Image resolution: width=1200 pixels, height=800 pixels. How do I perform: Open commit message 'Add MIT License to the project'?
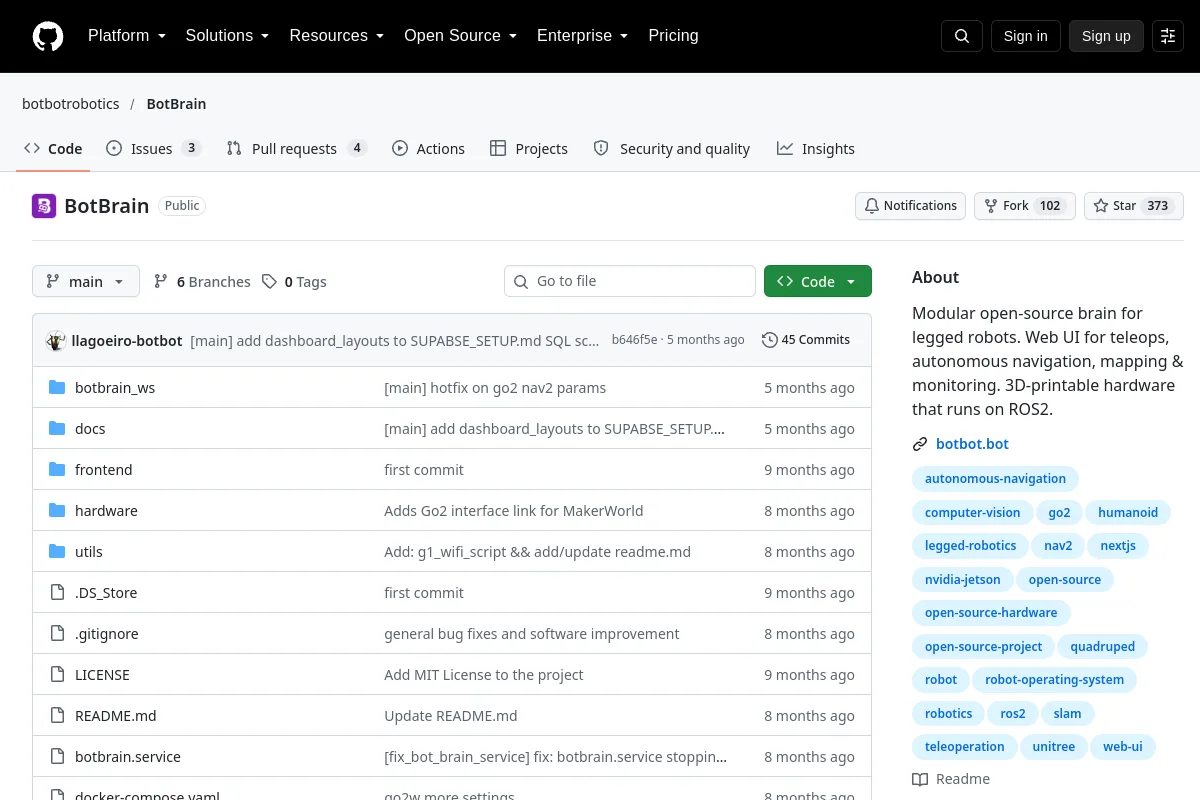(484, 675)
